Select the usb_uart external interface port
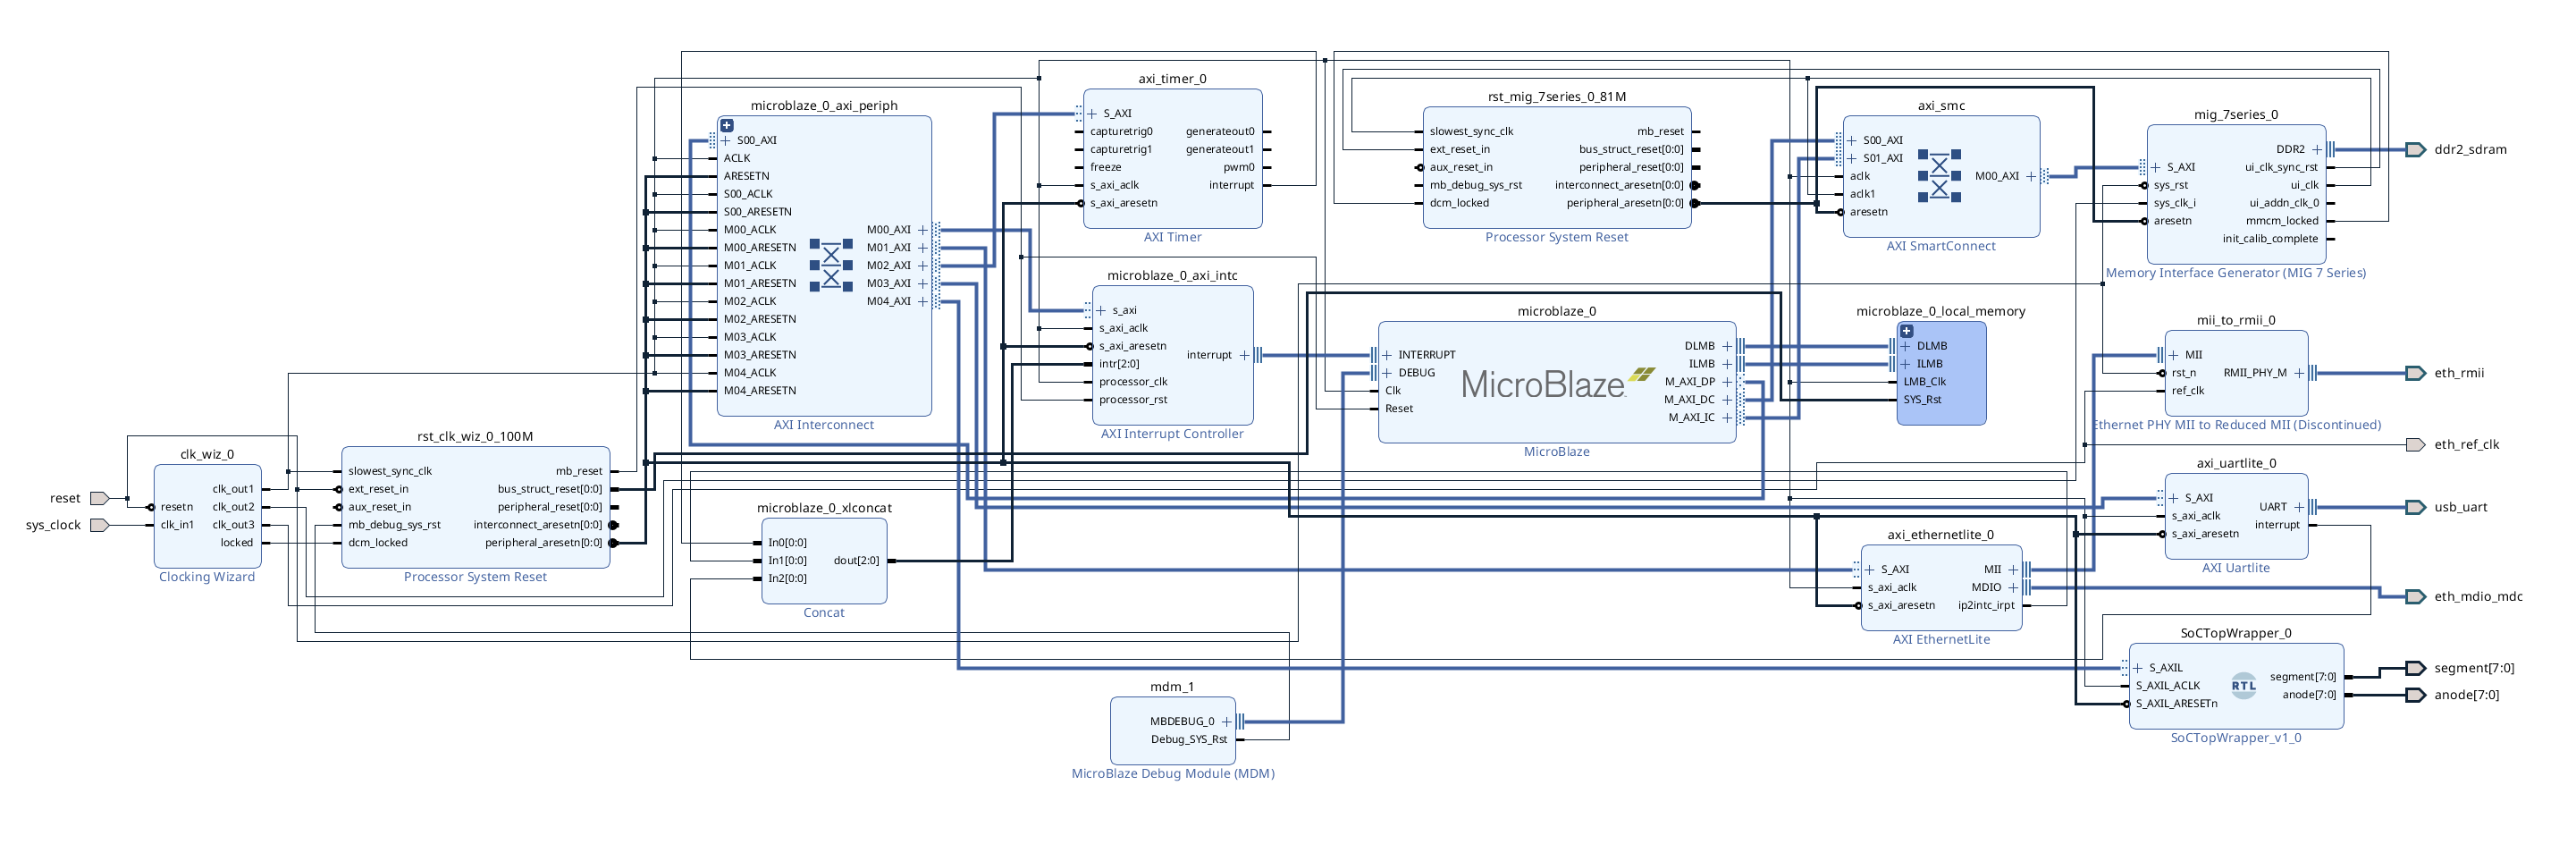 (2416, 507)
